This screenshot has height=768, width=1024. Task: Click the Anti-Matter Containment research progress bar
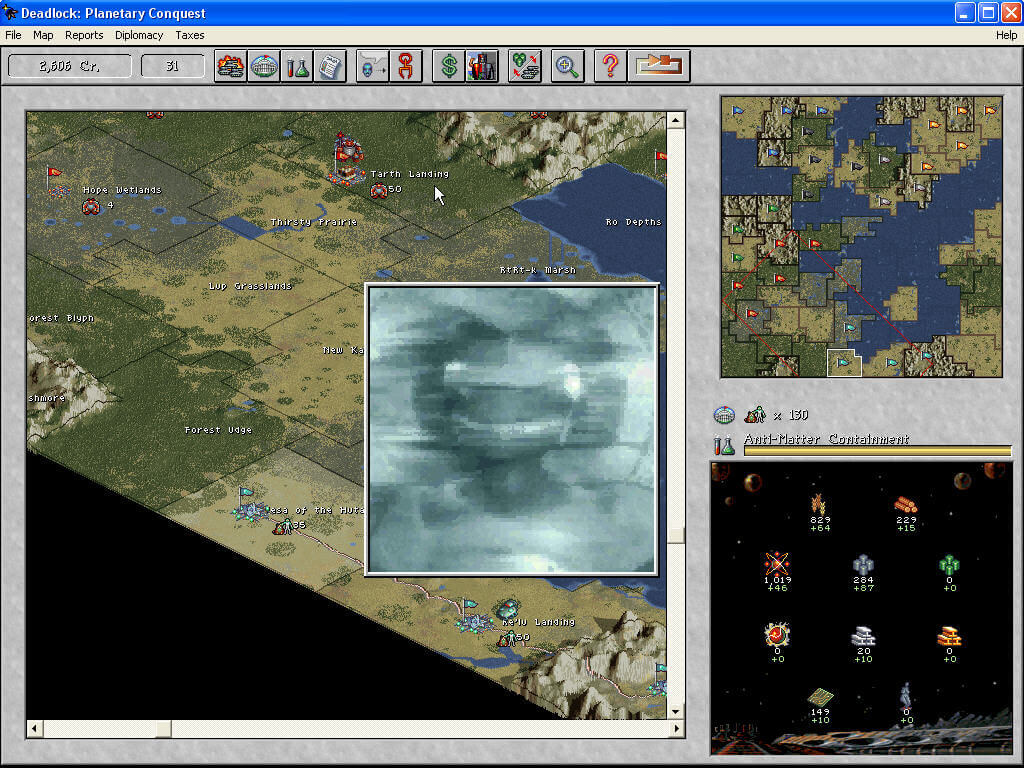pos(878,451)
